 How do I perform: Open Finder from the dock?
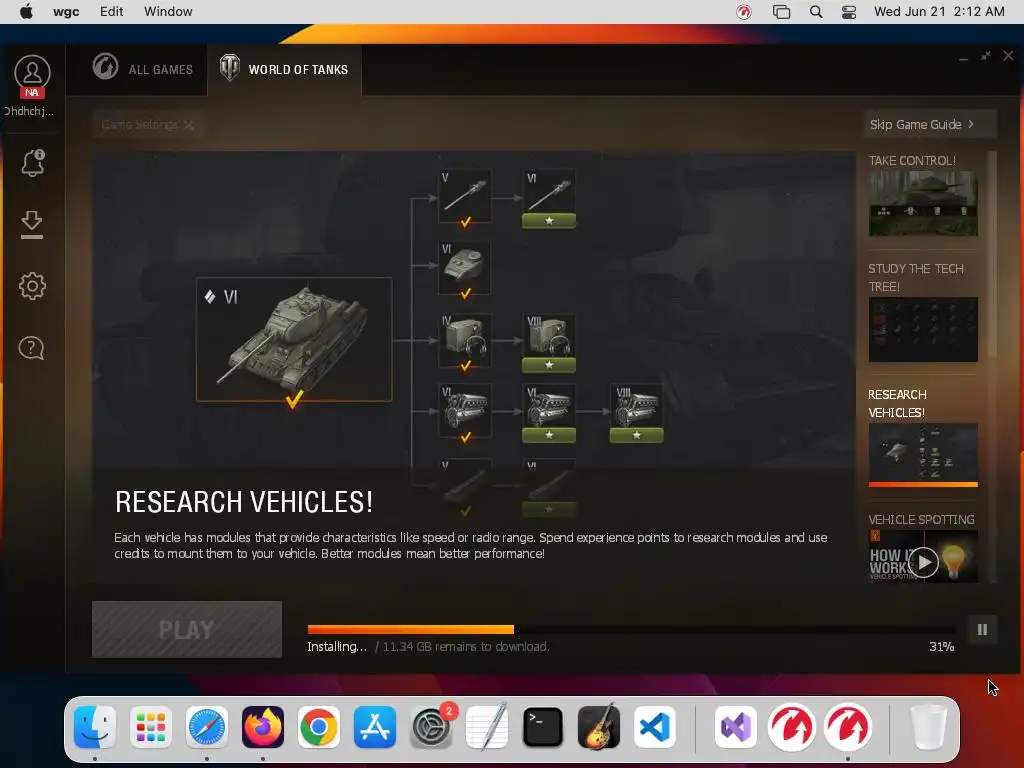point(95,727)
